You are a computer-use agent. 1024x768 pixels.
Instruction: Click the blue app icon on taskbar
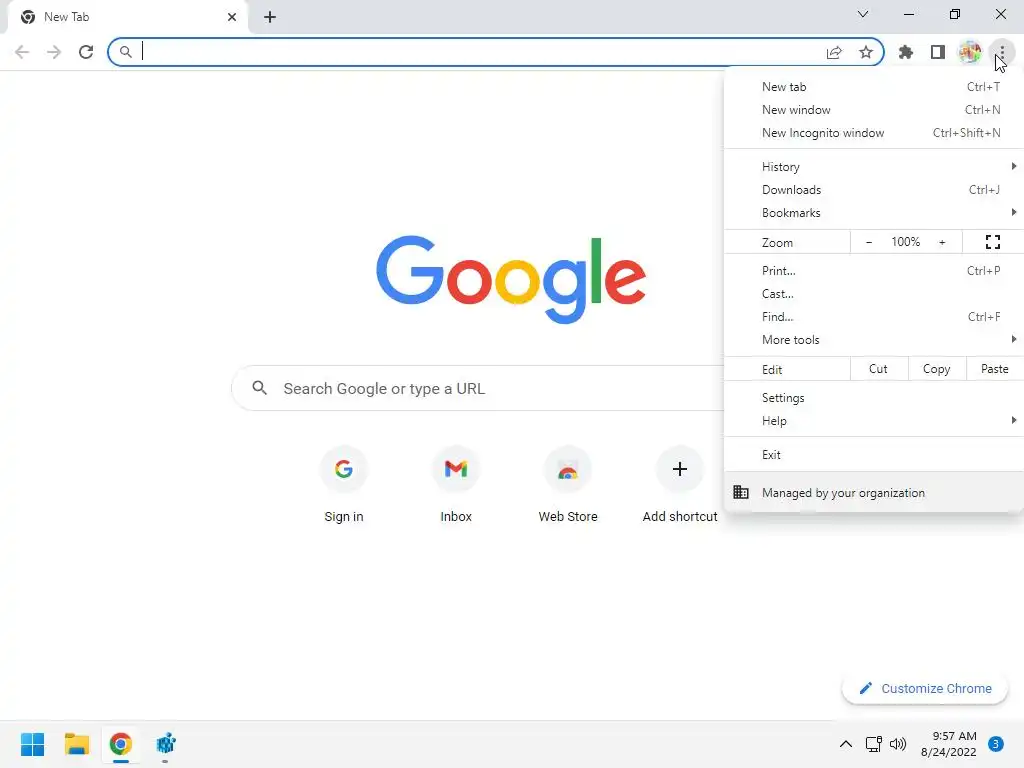click(x=165, y=744)
